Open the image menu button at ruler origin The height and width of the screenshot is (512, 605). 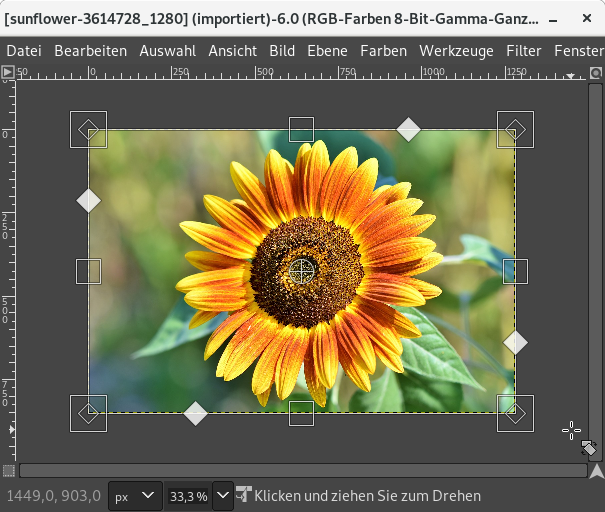click(8, 72)
